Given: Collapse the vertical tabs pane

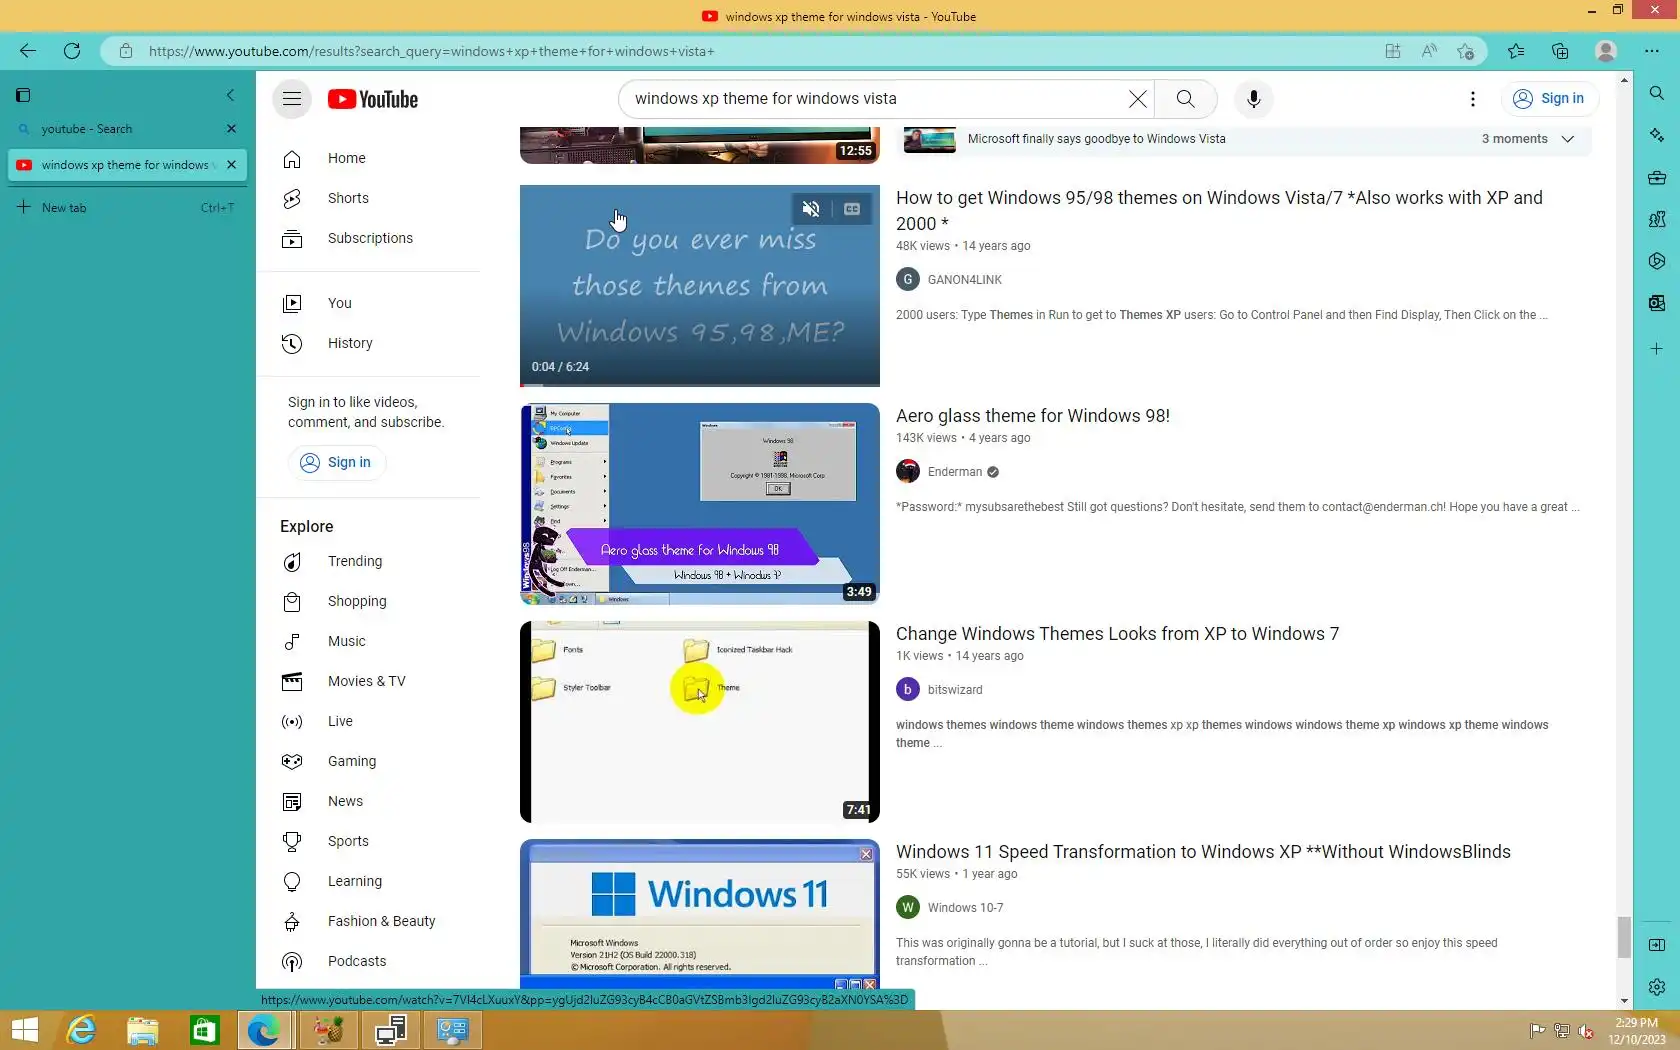Looking at the screenshot, I should (231, 95).
